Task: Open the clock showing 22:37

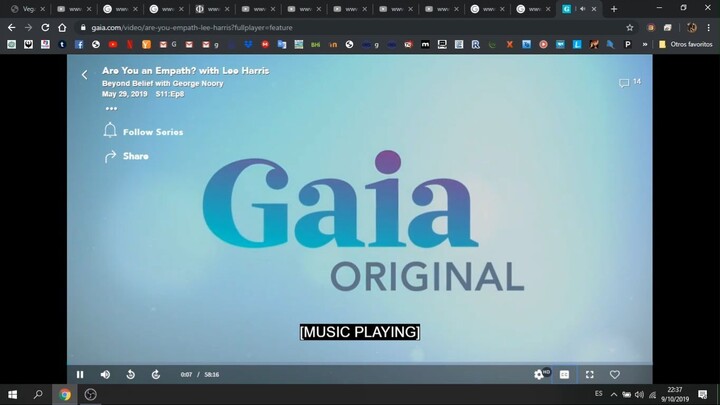Action: [x=675, y=394]
